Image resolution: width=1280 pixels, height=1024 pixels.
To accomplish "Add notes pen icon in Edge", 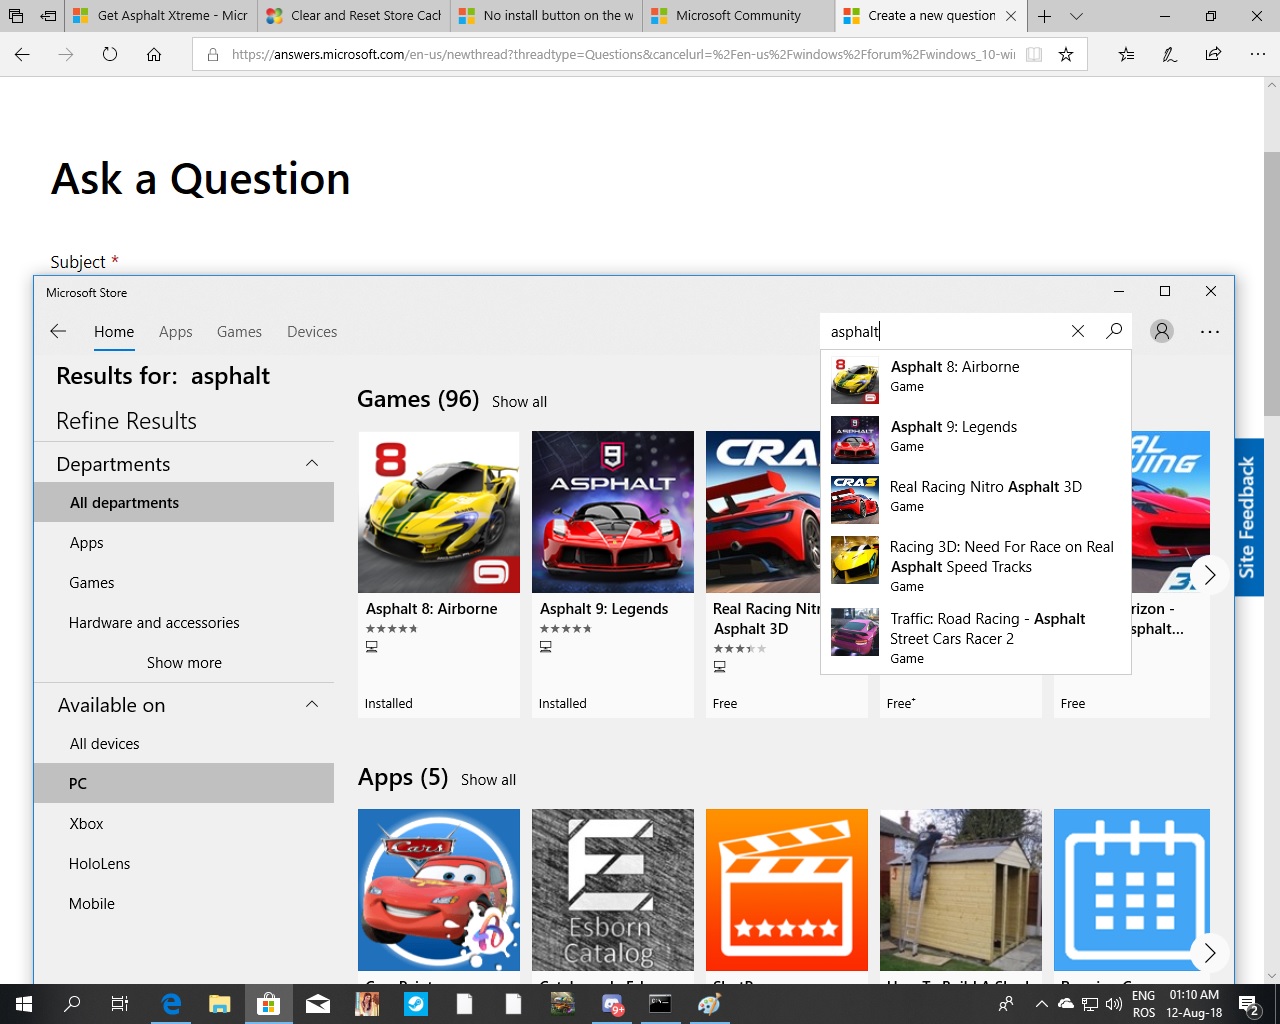I will 1170,55.
